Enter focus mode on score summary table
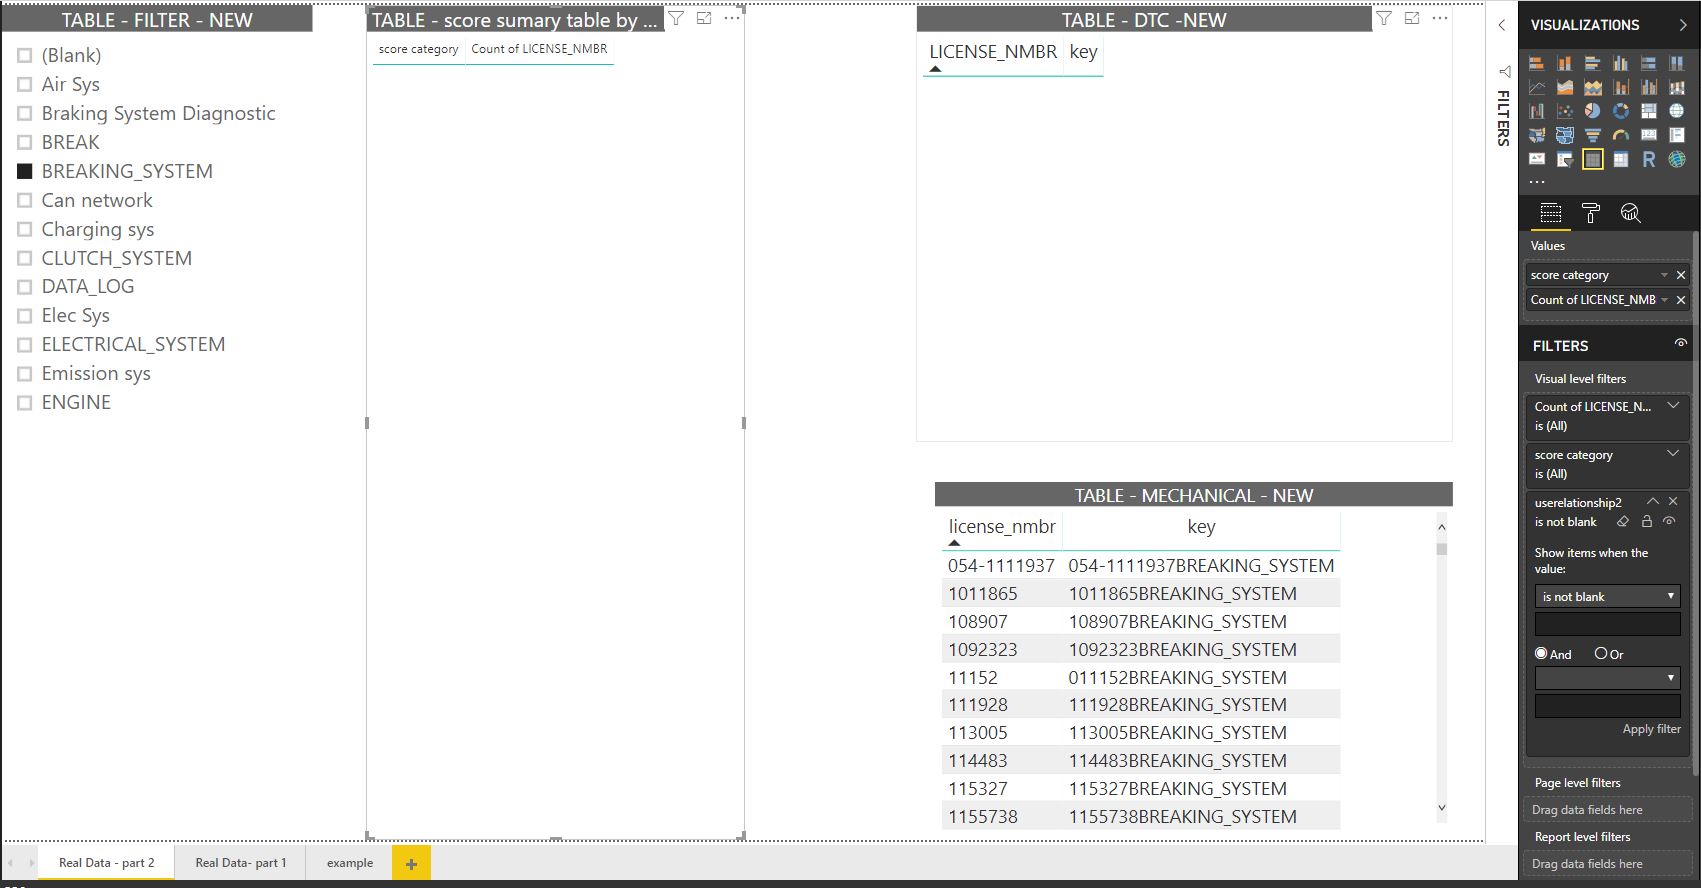 tap(704, 18)
